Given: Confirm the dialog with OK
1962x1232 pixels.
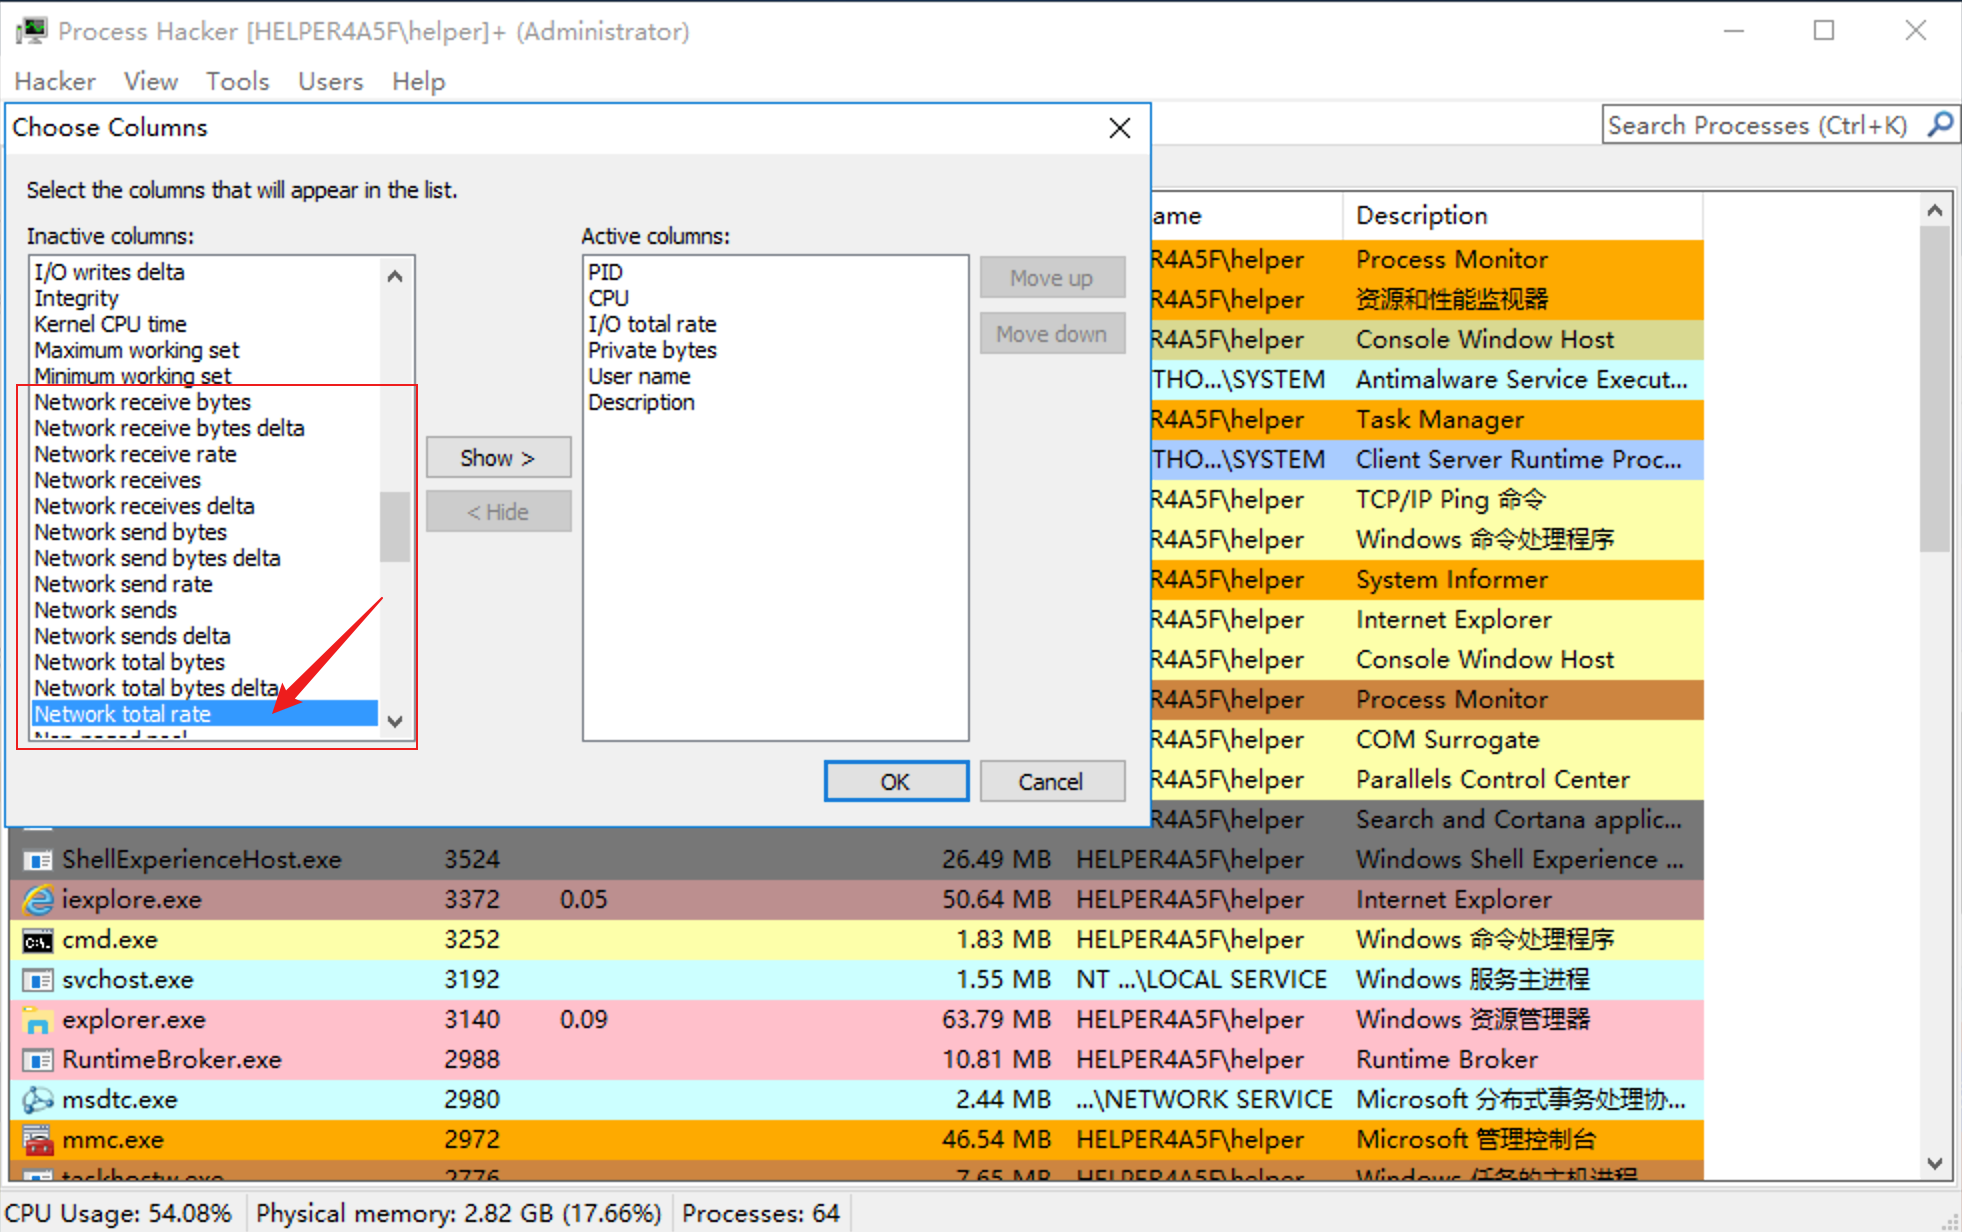Looking at the screenshot, I should 895,781.
